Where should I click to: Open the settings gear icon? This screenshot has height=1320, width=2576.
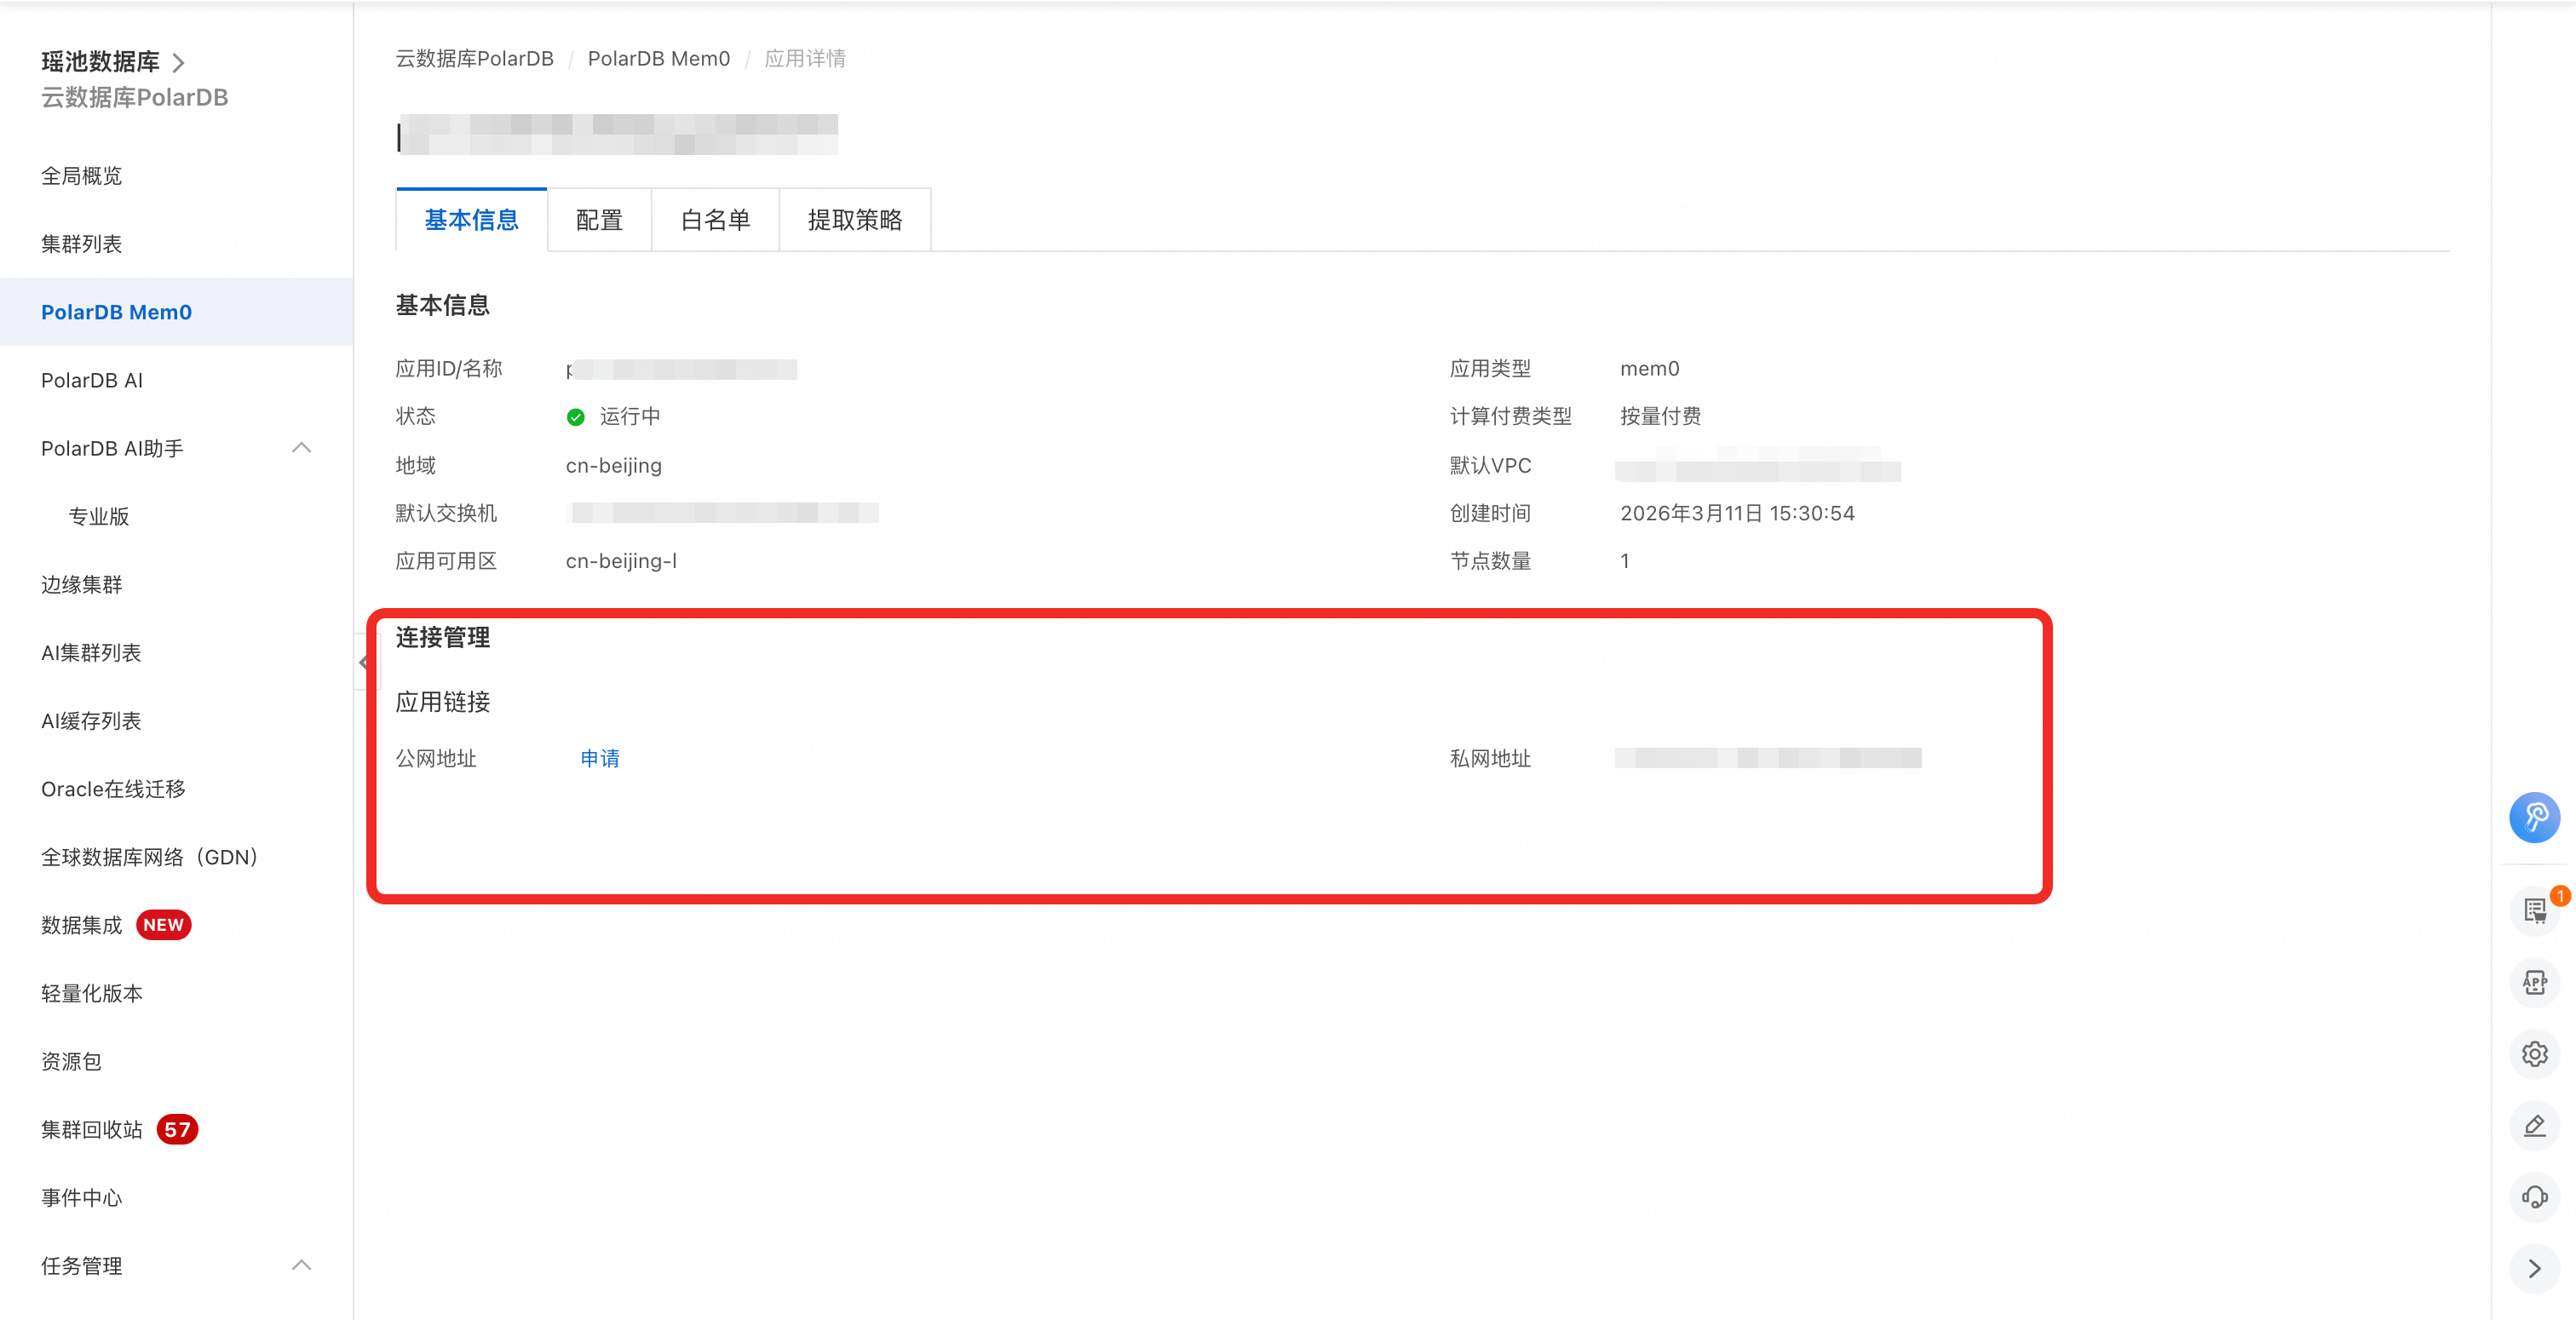2534,1054
